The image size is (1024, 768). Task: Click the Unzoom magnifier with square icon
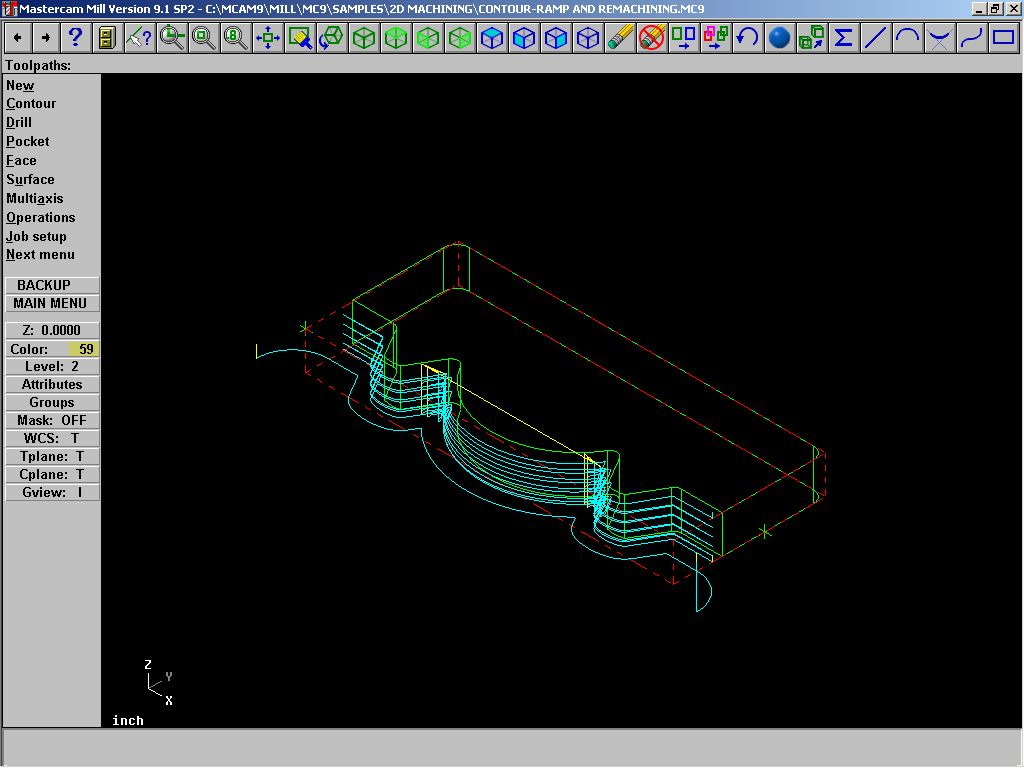(203, 38)
